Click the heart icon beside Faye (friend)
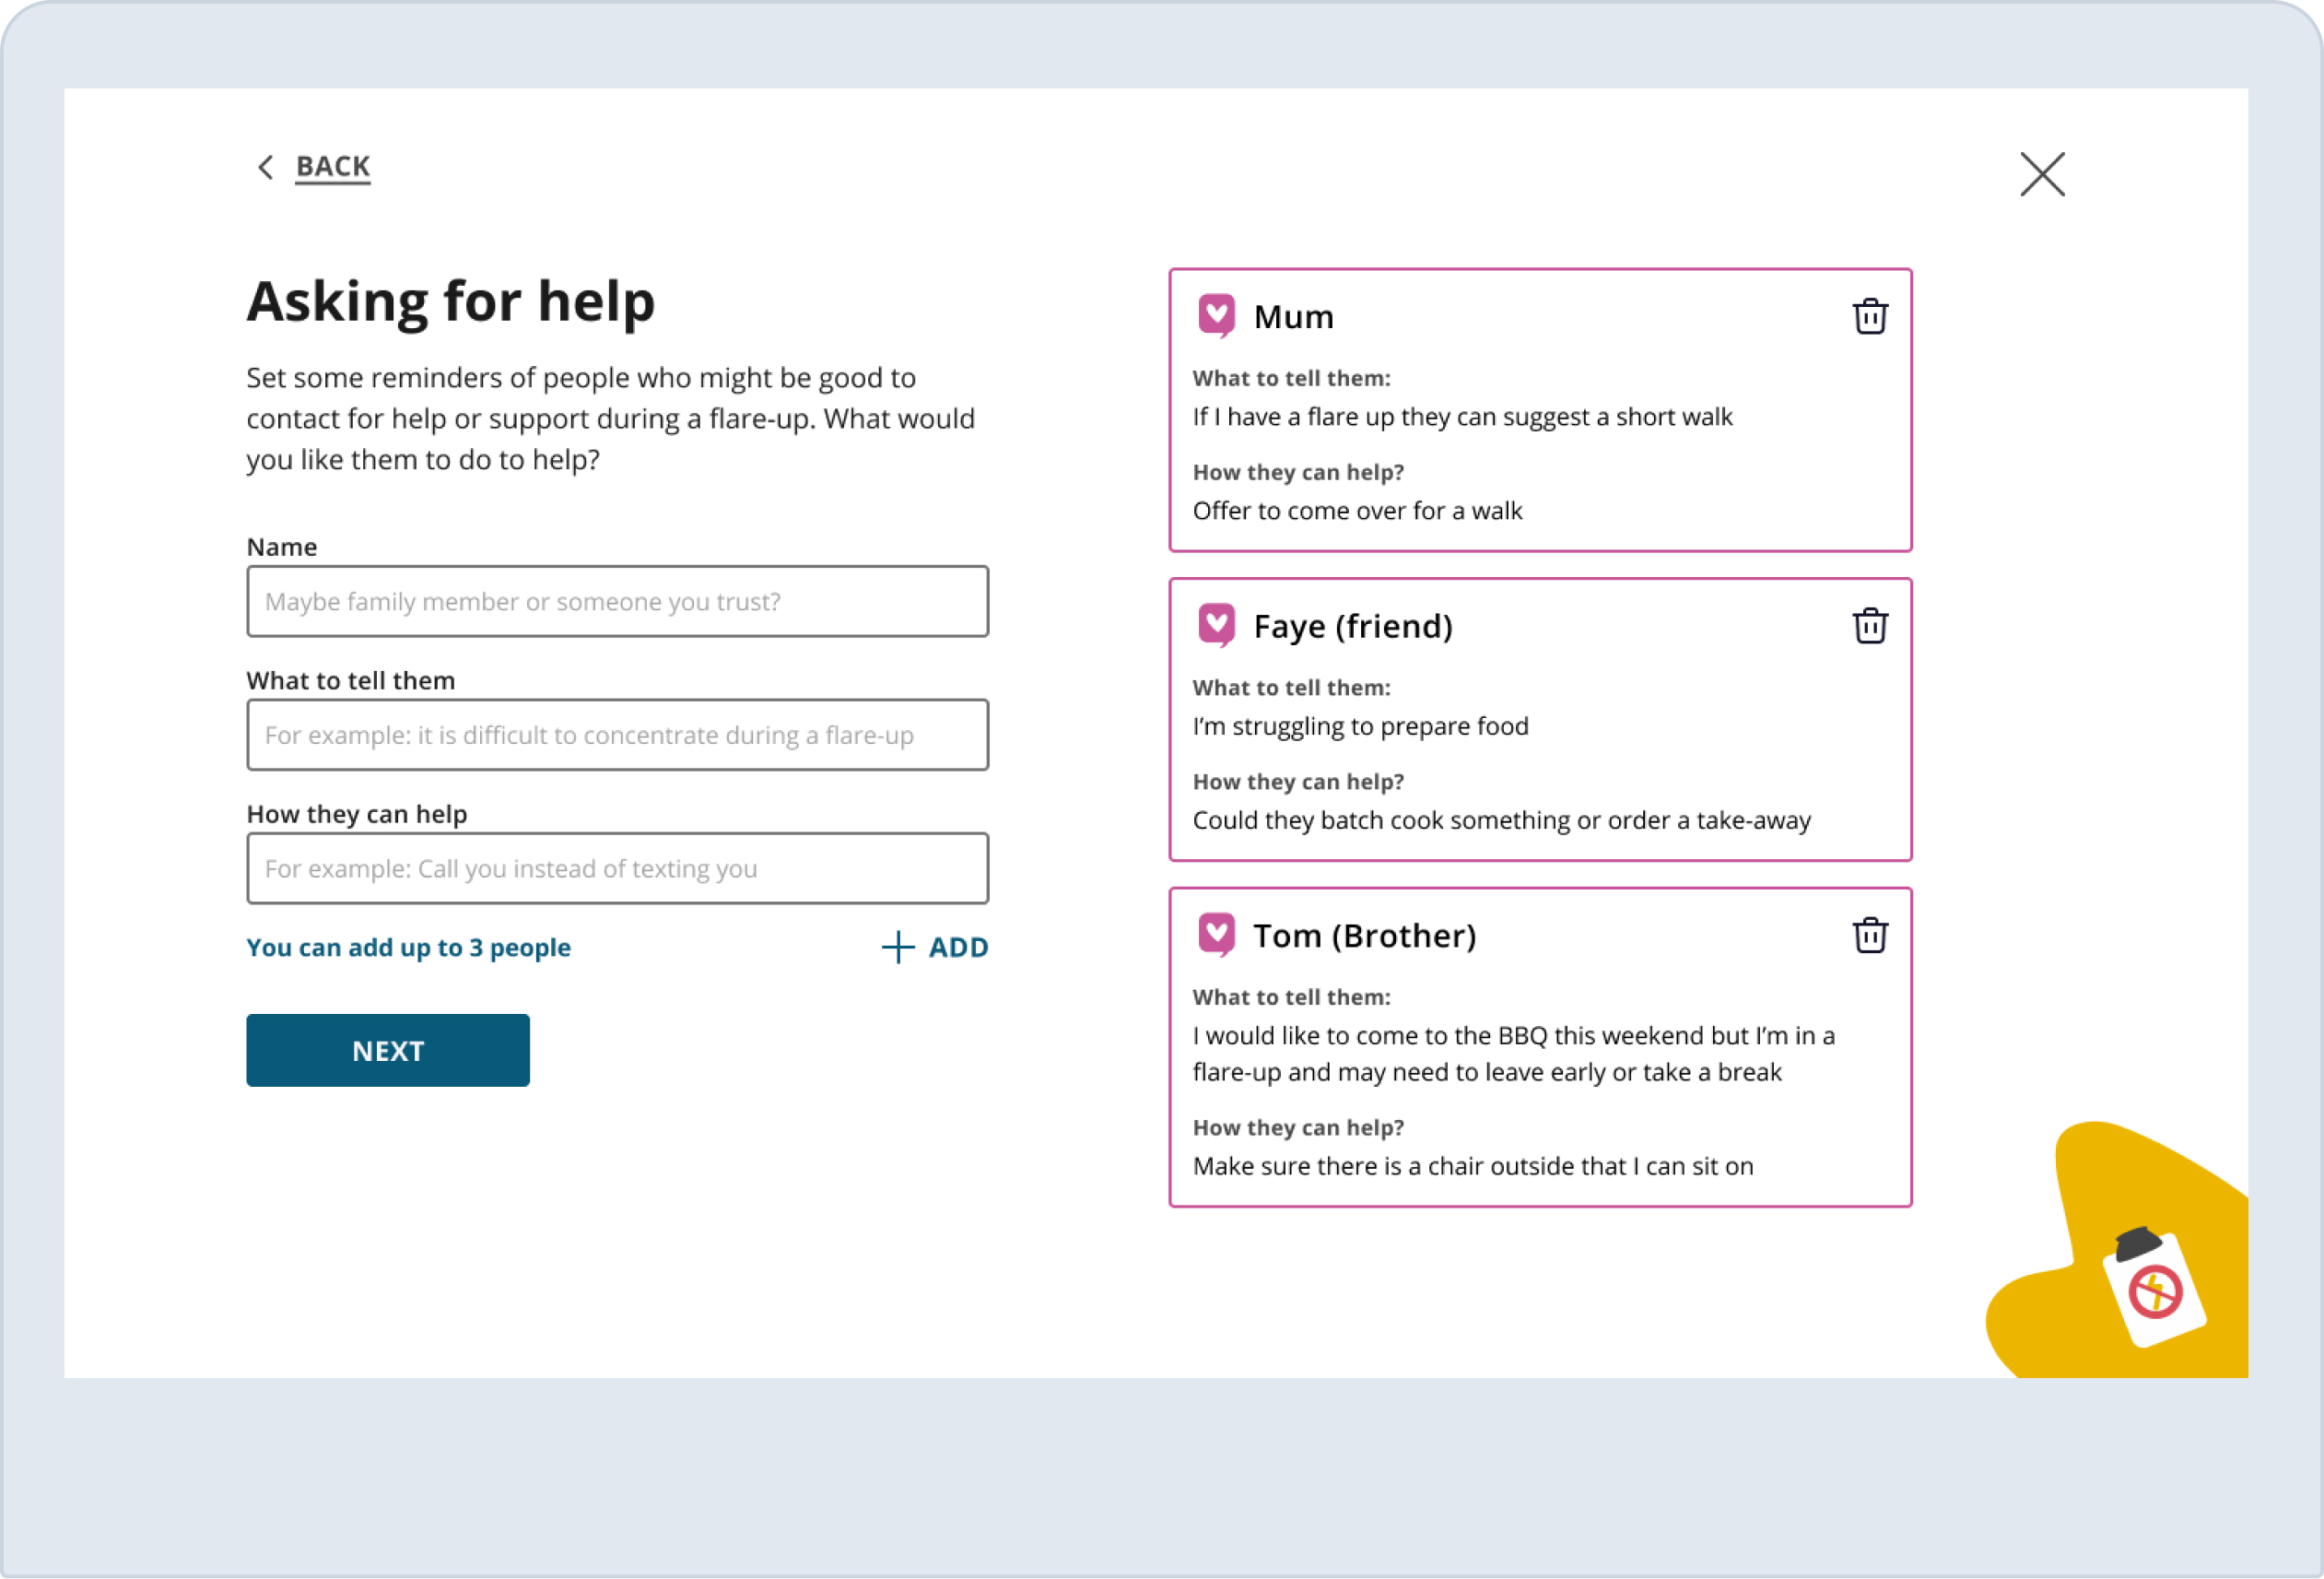The width and height of the screenshot is (2324, 1579). pyautogui.click(x=1216, y=626)
